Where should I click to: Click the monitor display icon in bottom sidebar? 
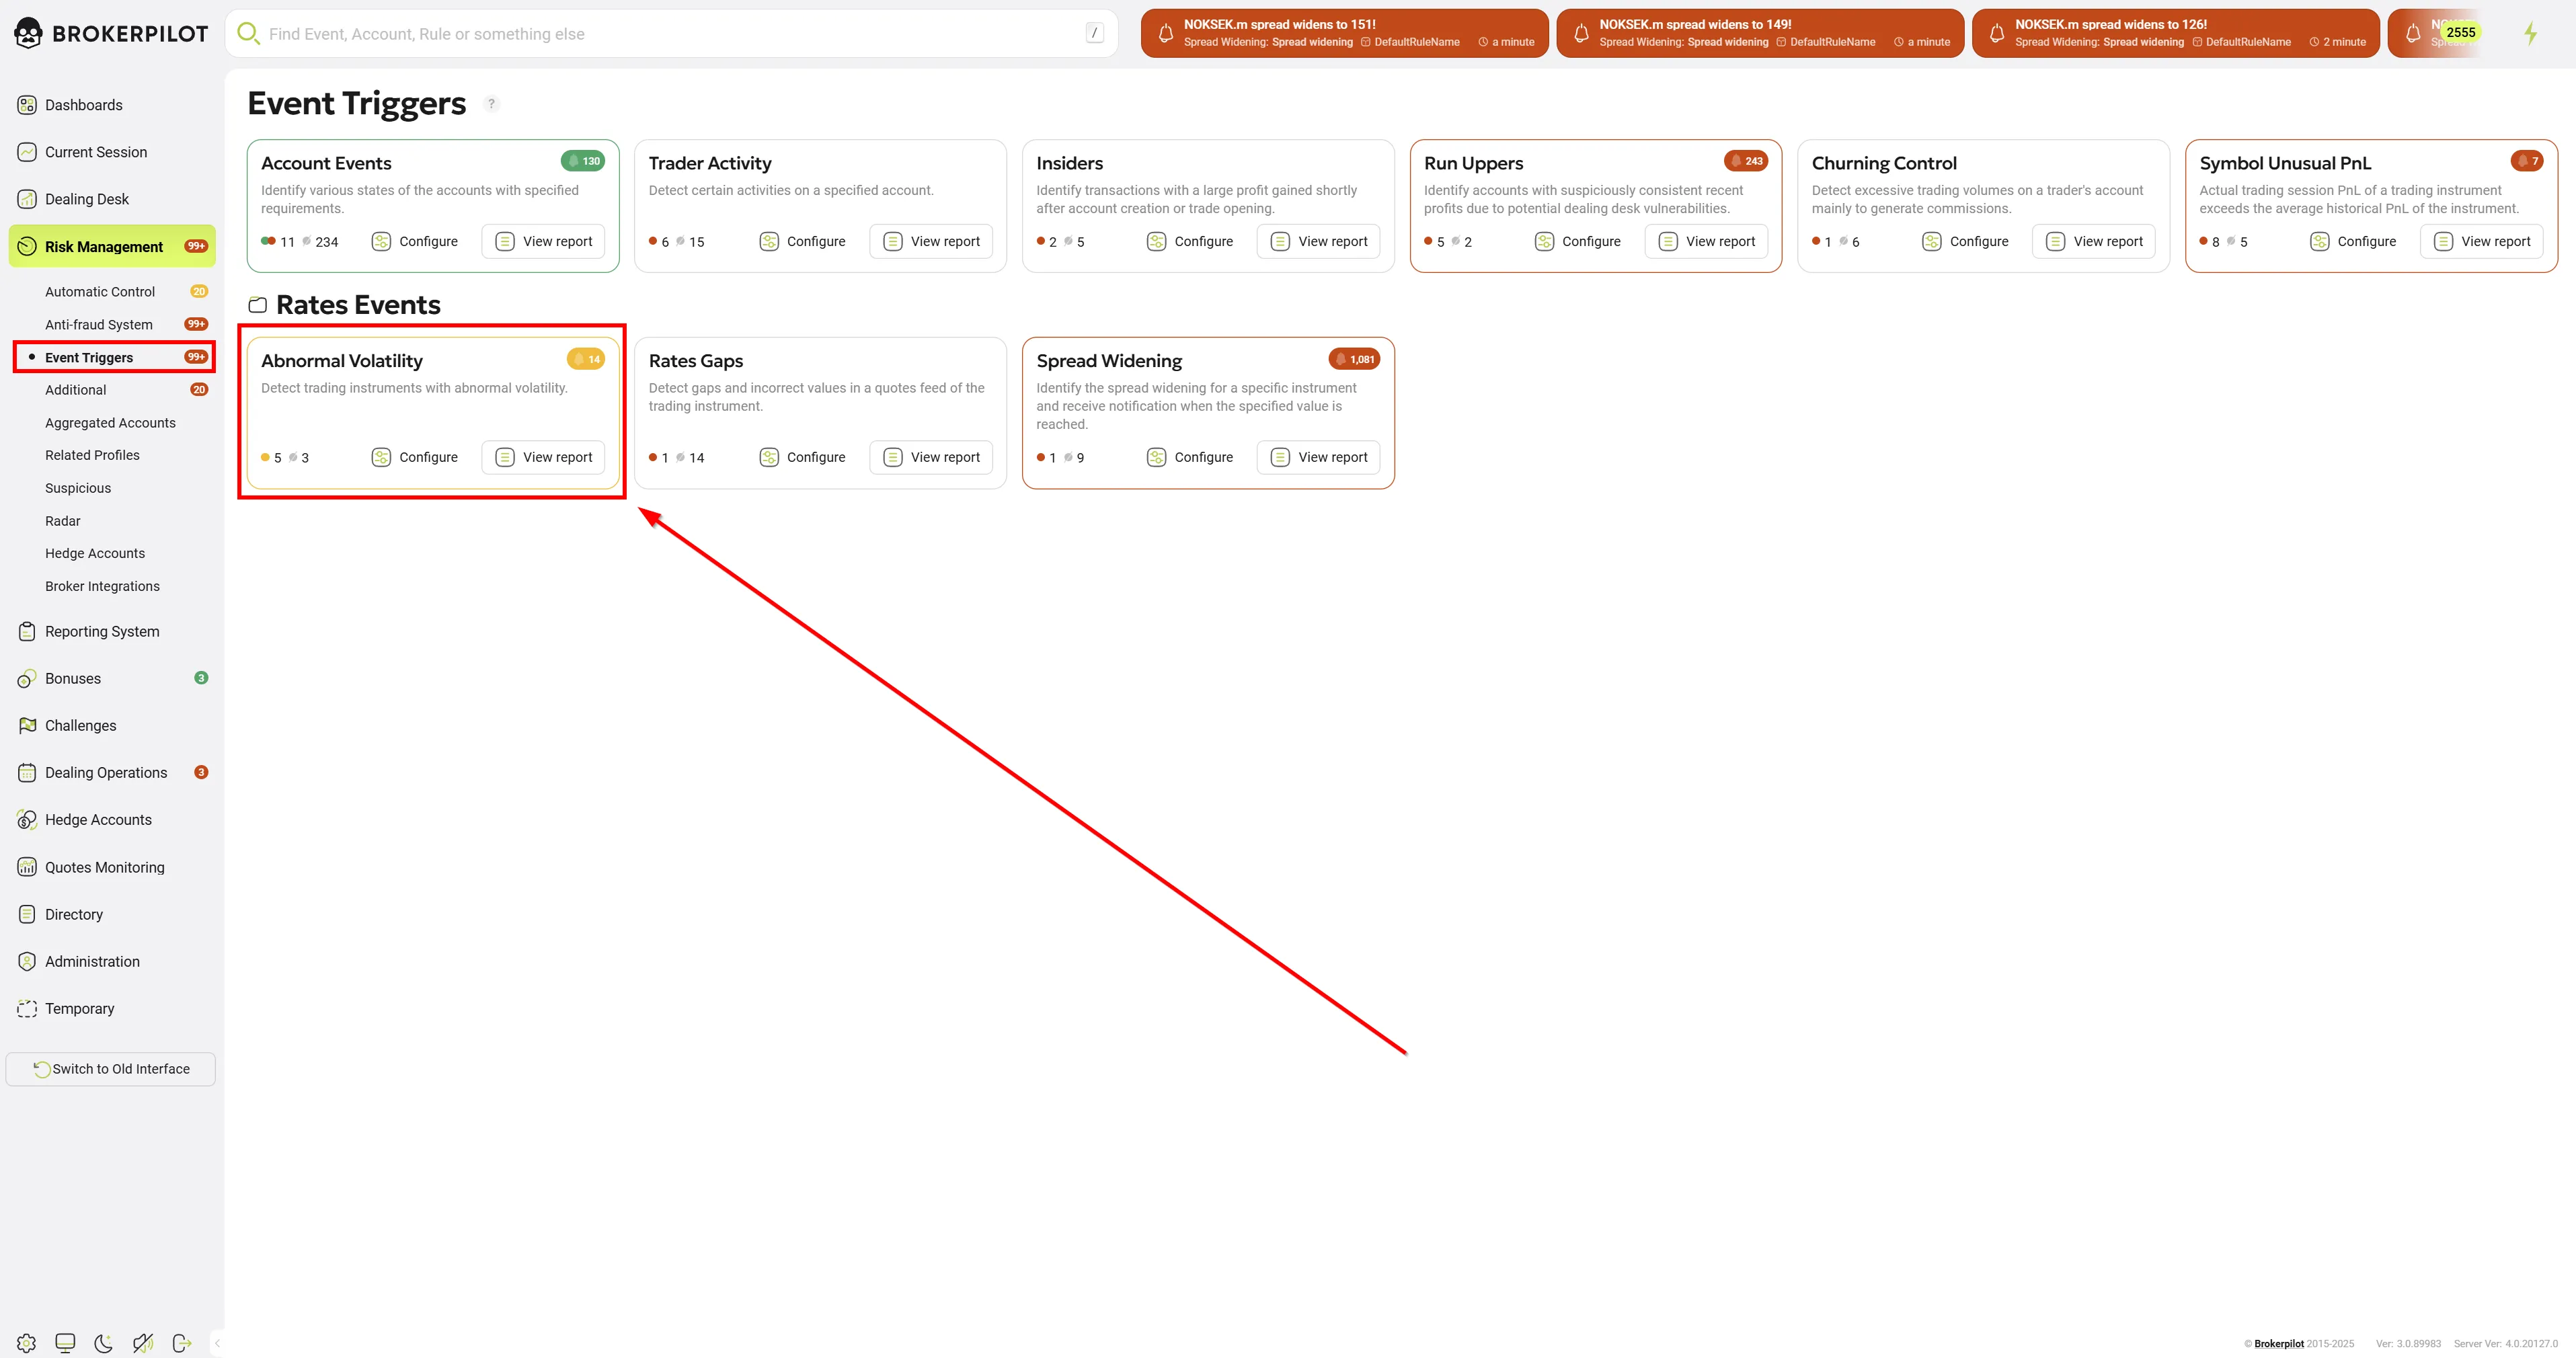[65, 1343]
